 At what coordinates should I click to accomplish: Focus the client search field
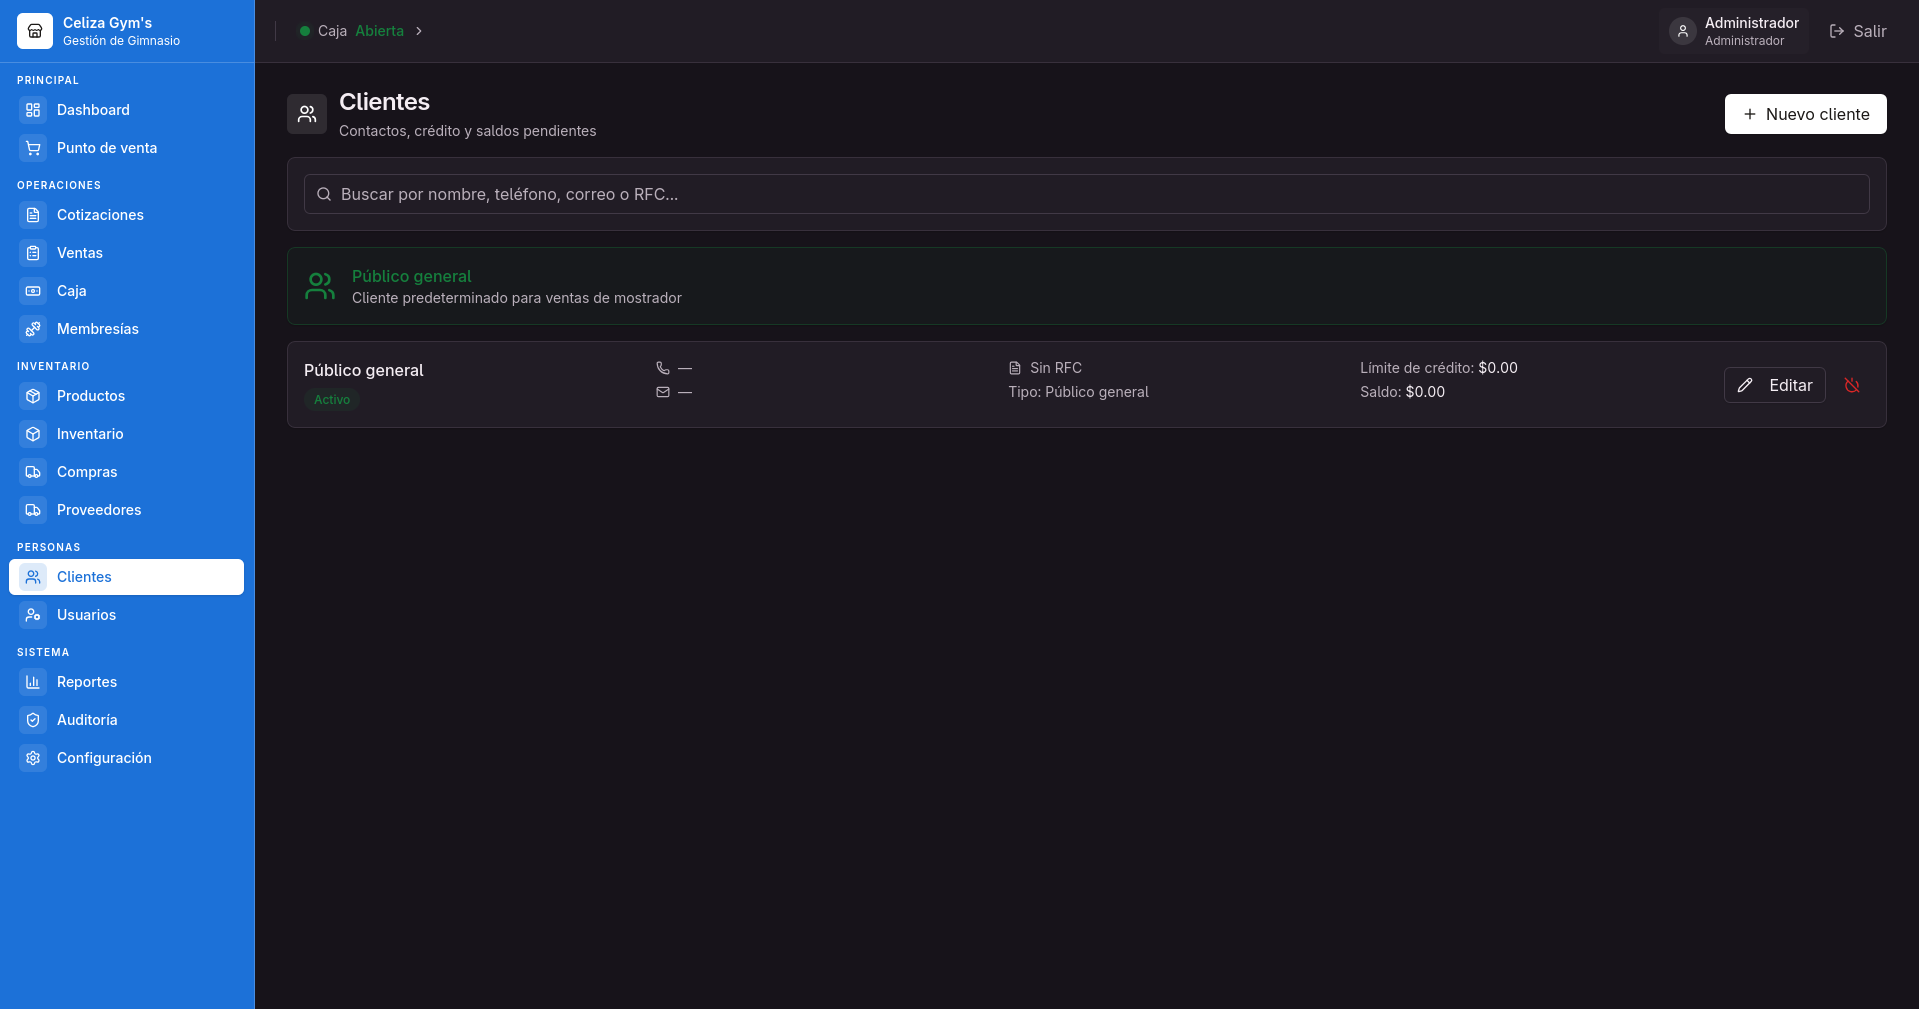point(1086,194)
